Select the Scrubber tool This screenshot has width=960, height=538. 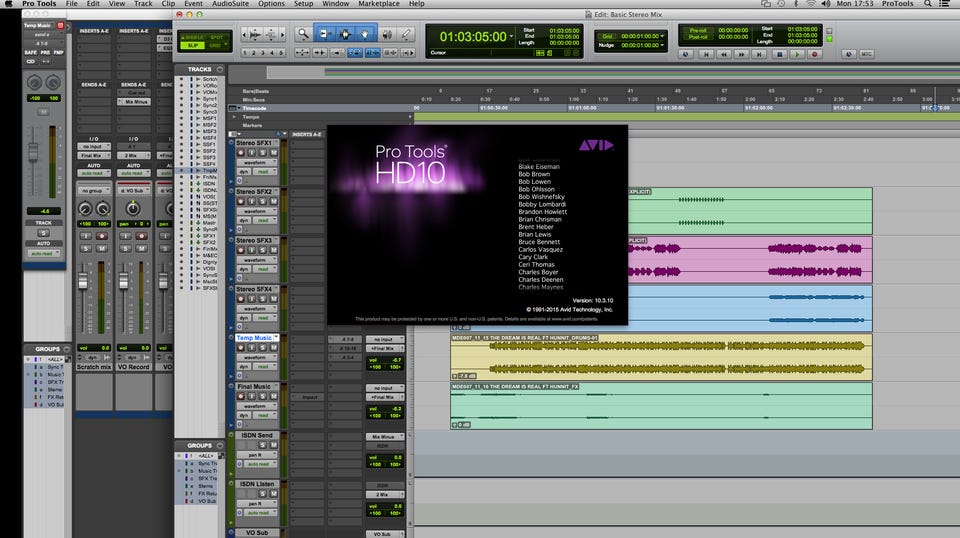click(386, 34)
